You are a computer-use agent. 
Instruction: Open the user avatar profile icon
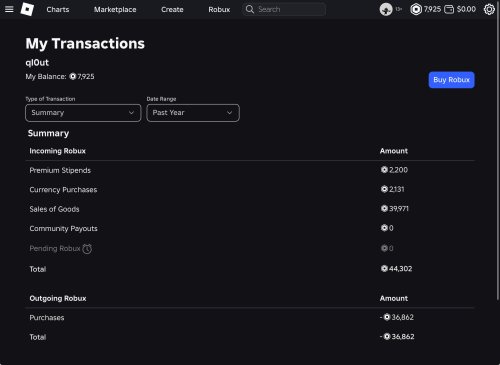coord(386,9)
